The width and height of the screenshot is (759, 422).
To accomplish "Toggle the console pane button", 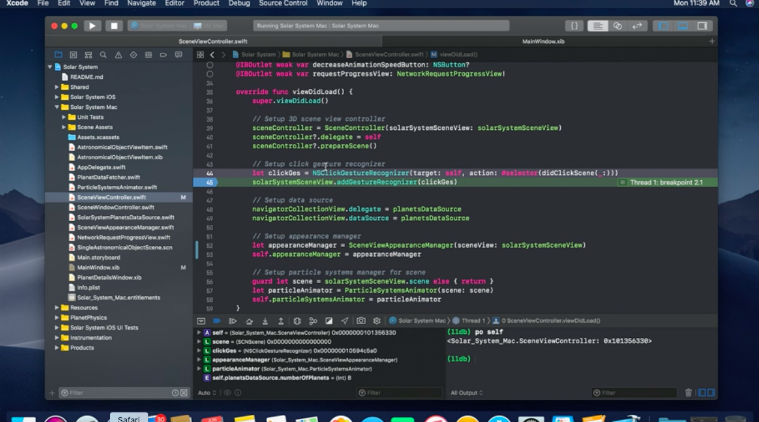I will click(x=711, y=392).
